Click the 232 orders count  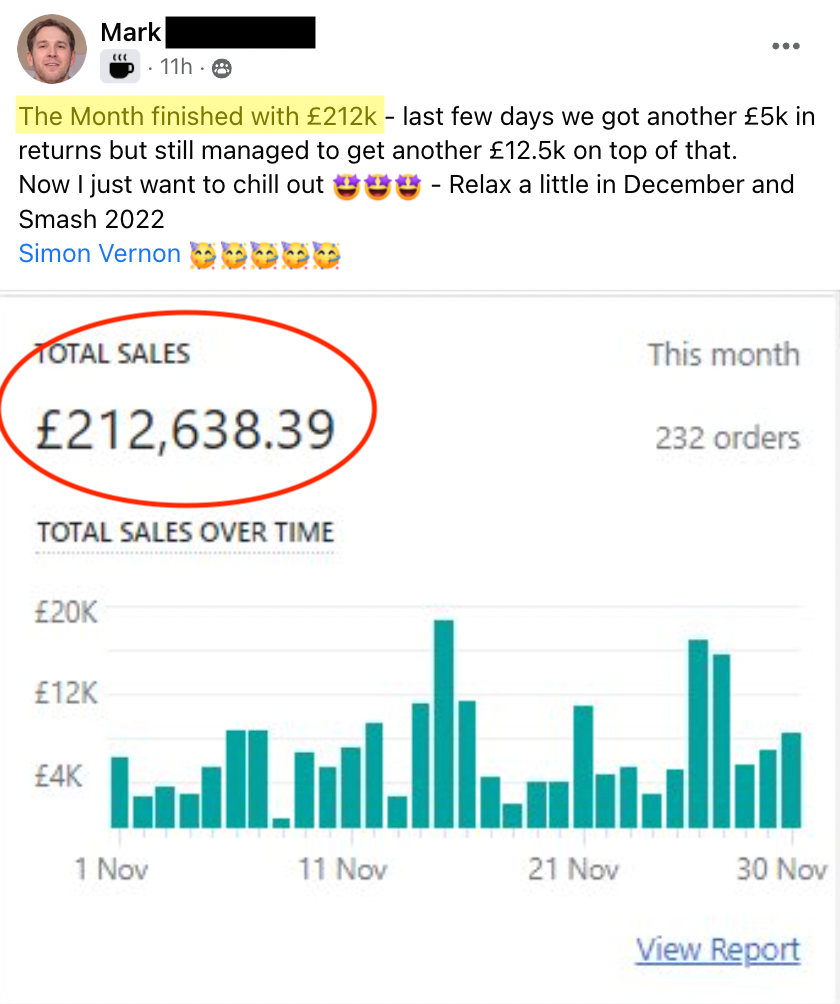(x=727, y=438)
